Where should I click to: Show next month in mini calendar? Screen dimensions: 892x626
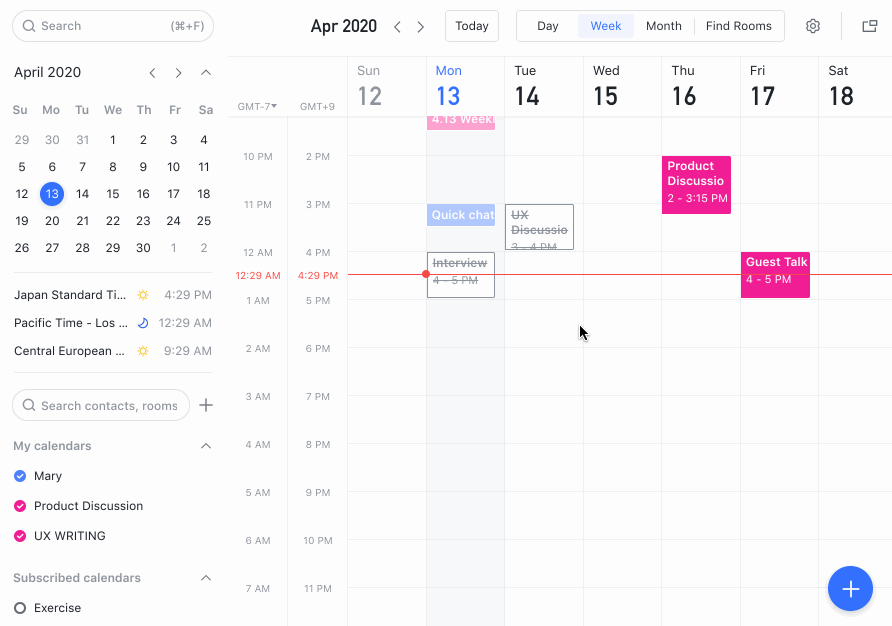pos(179,73)
